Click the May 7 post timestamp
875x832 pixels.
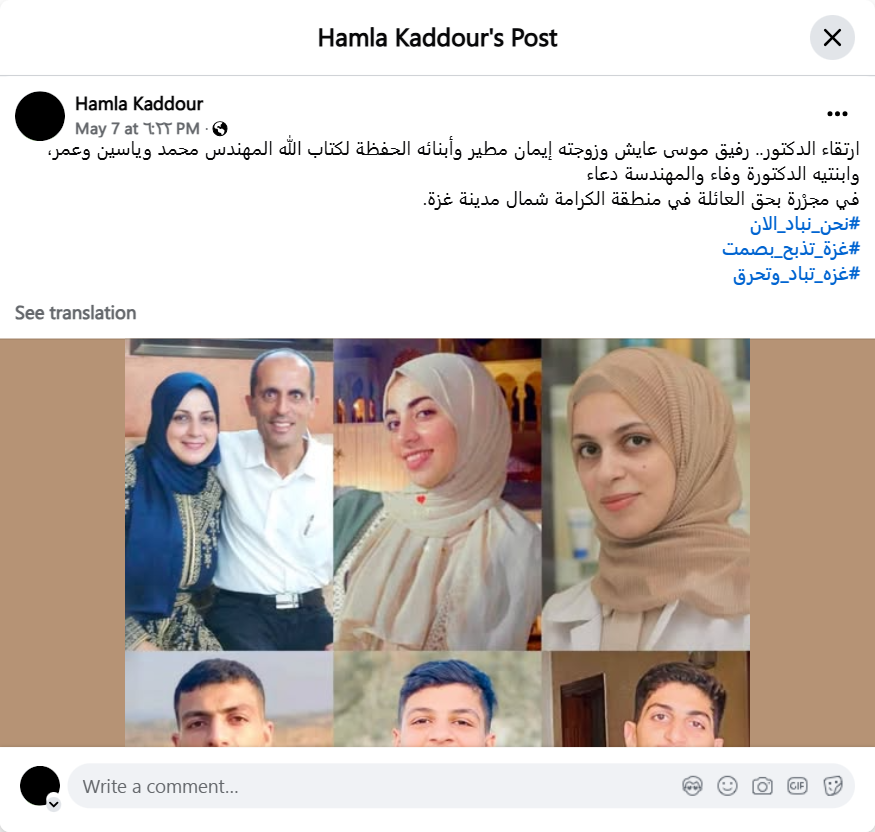(137, 129)
